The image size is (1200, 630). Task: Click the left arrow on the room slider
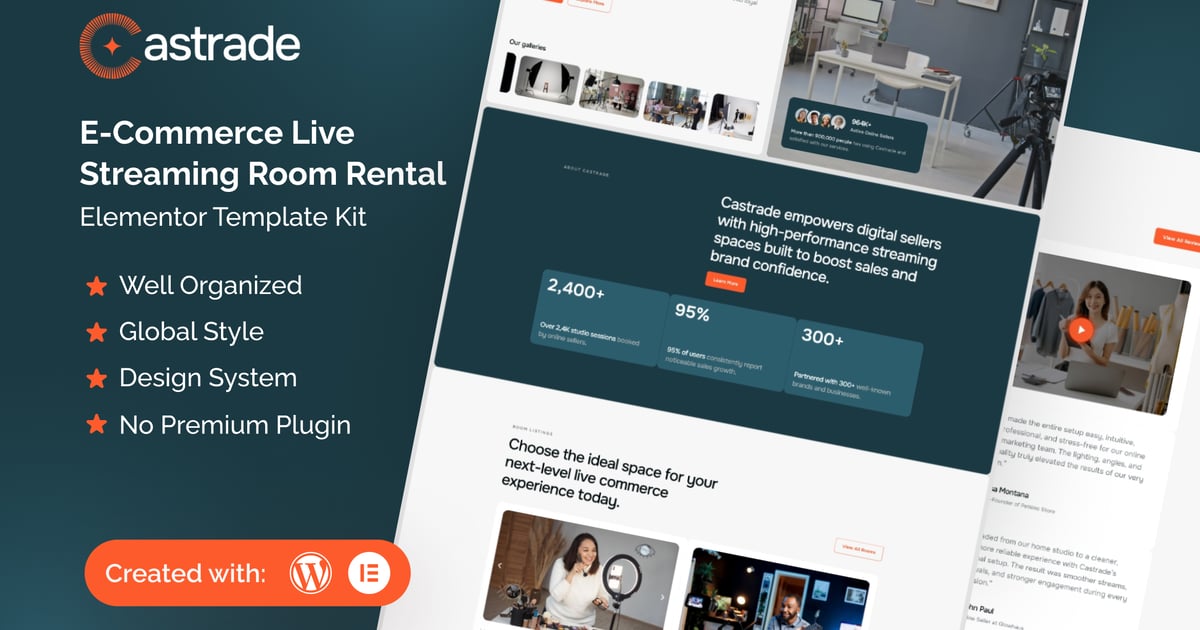tap(502, 566)
